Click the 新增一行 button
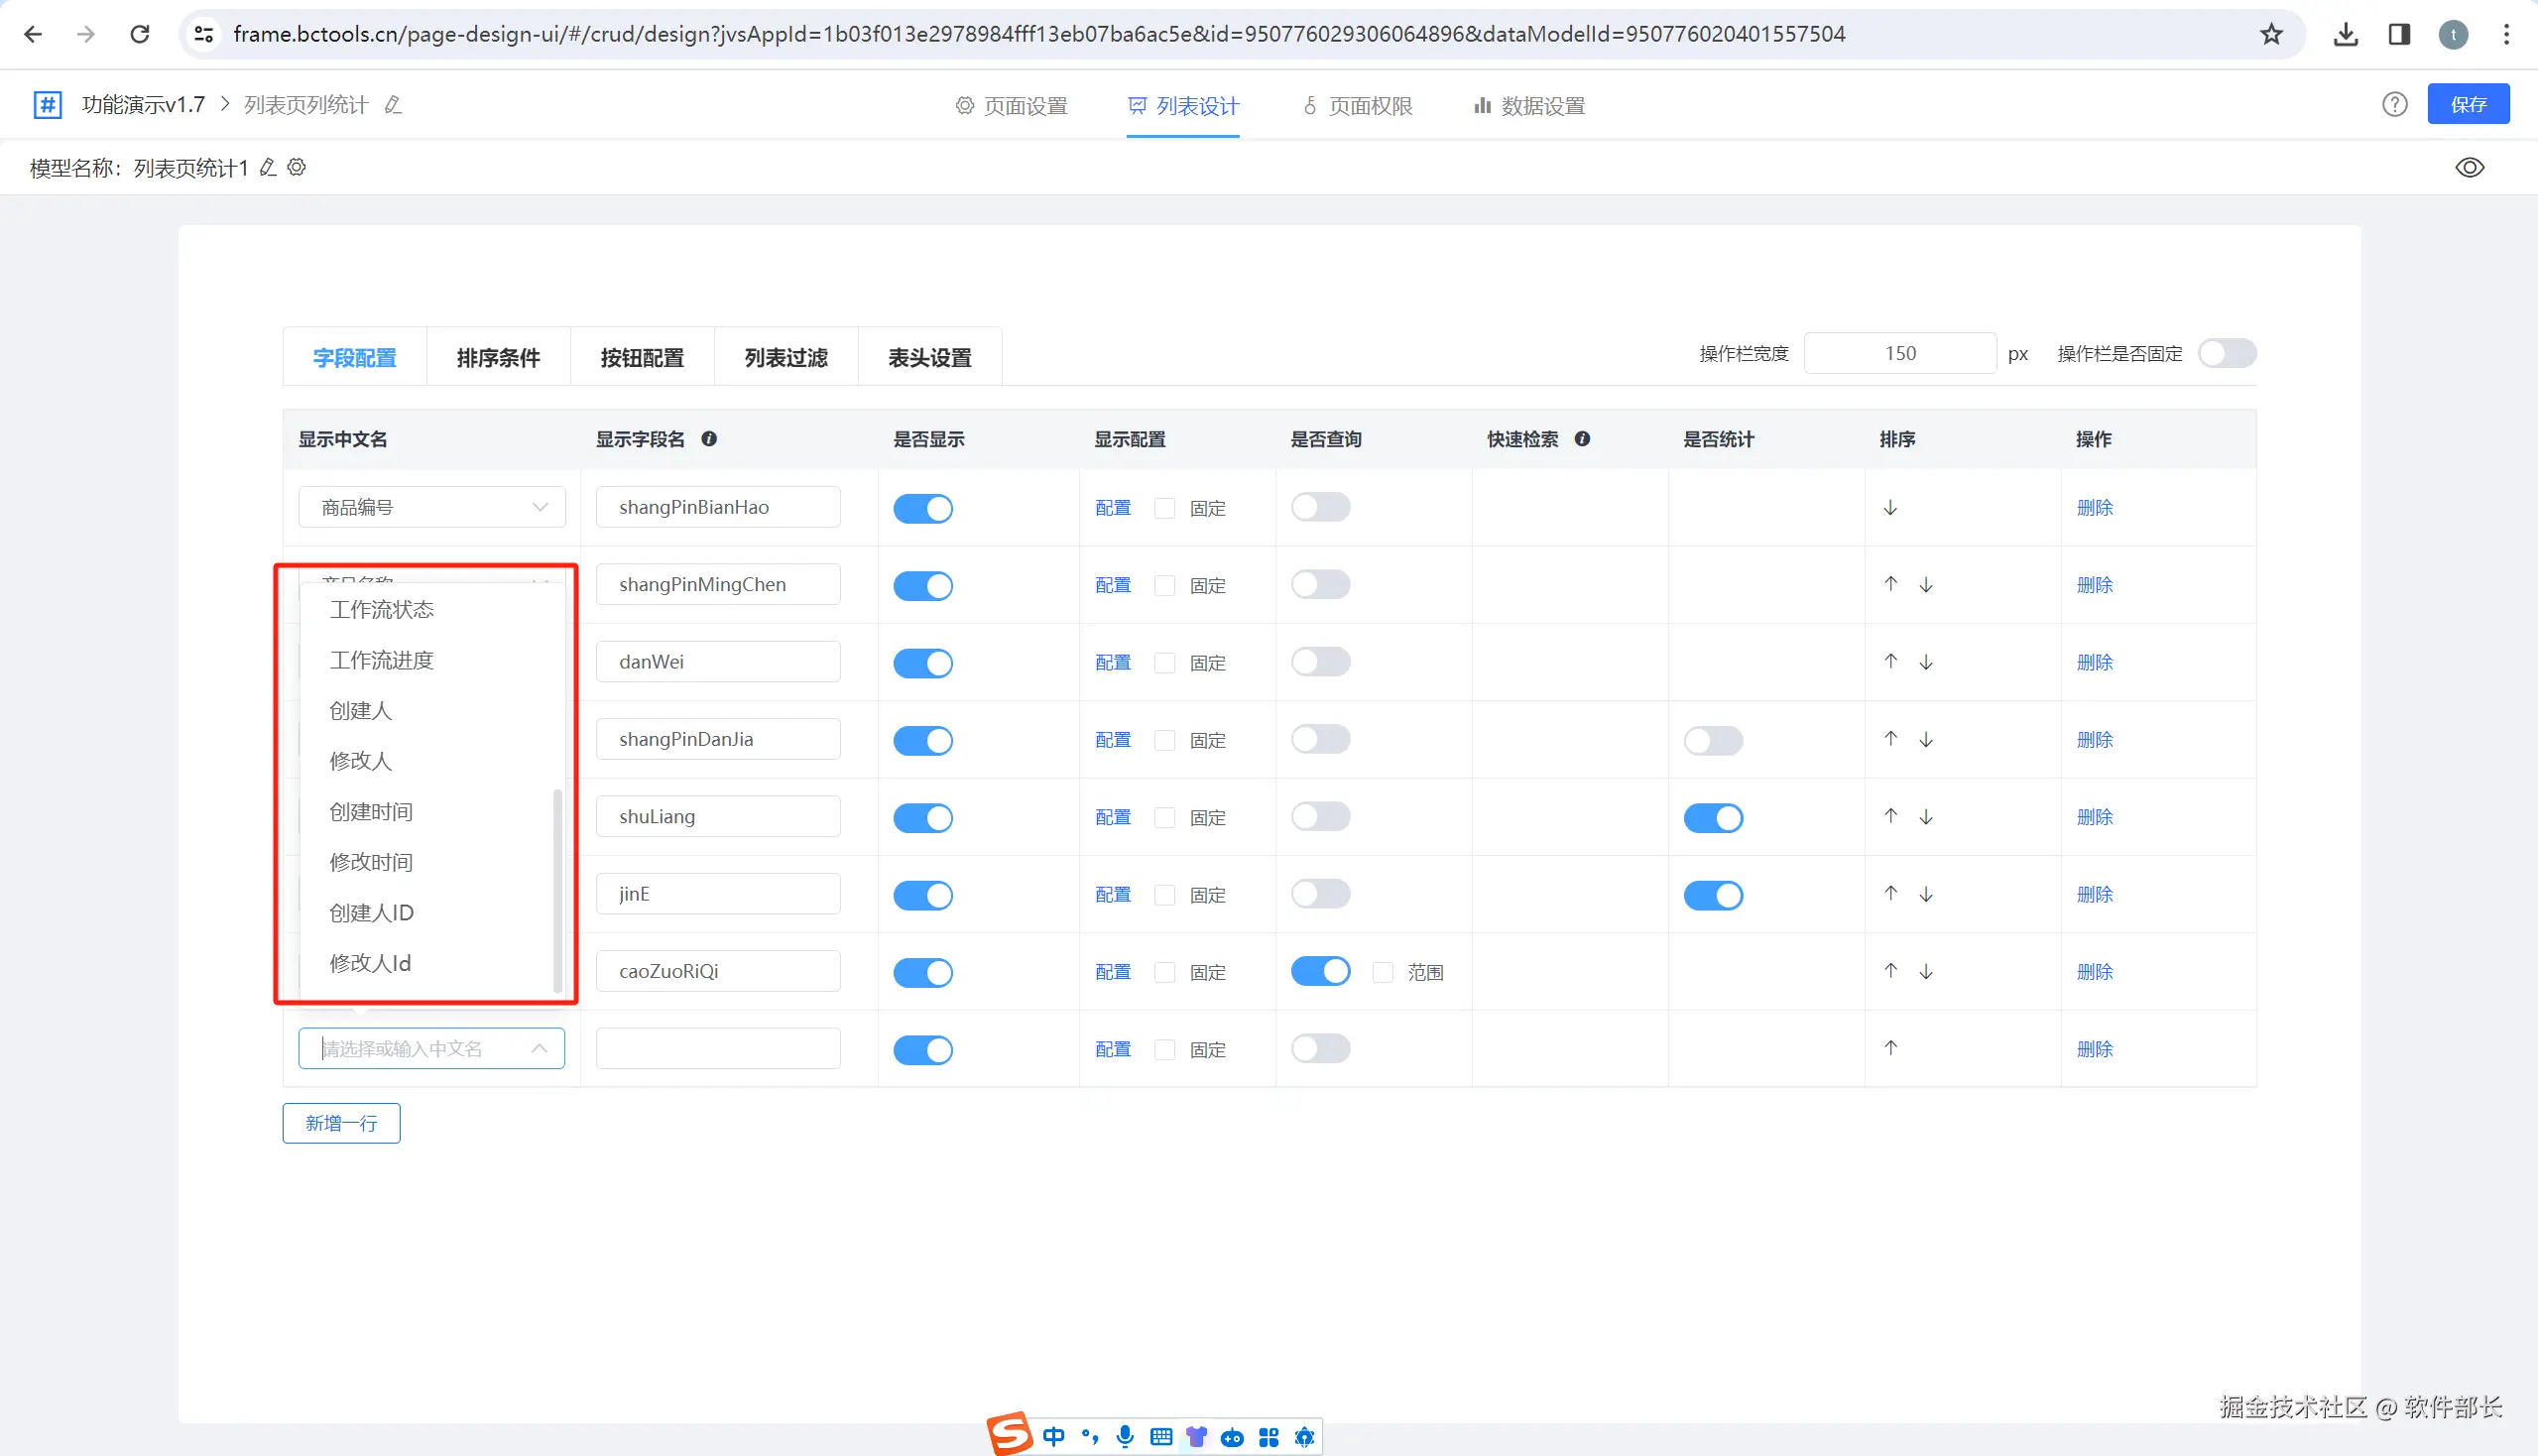The width and height of the screenshot is (2538, 1456). pyautogui.click(x=341, y=1123)
